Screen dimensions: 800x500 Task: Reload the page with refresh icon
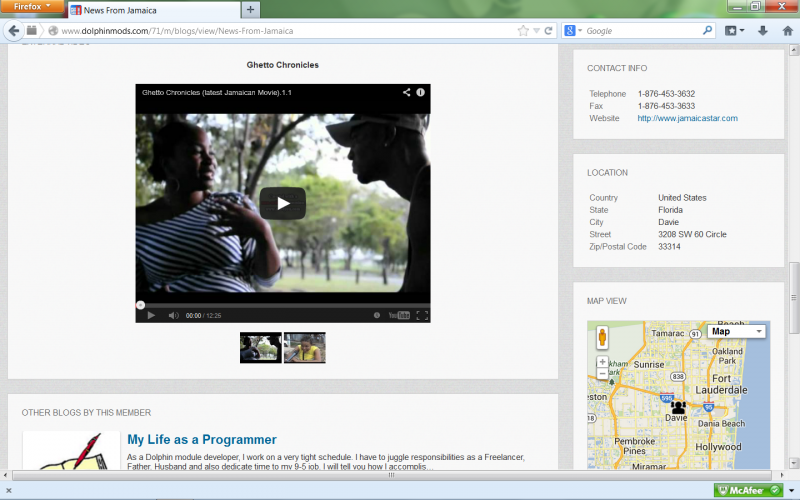(548, 31)
